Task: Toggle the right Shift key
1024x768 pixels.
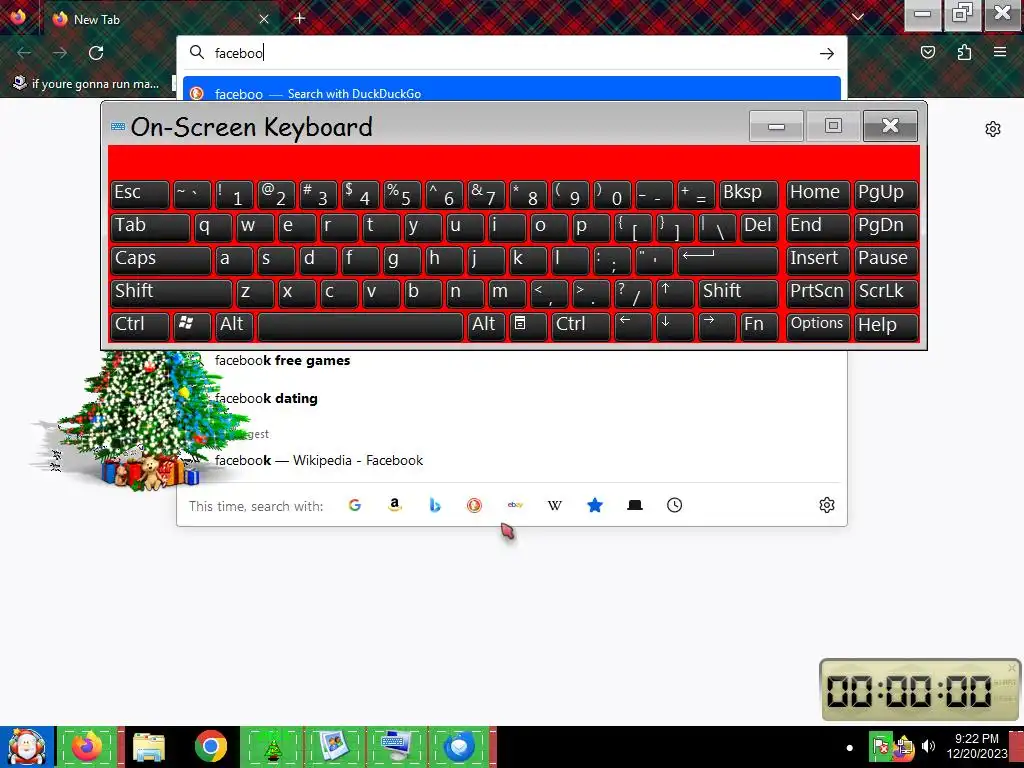Action: pos(738,293)
